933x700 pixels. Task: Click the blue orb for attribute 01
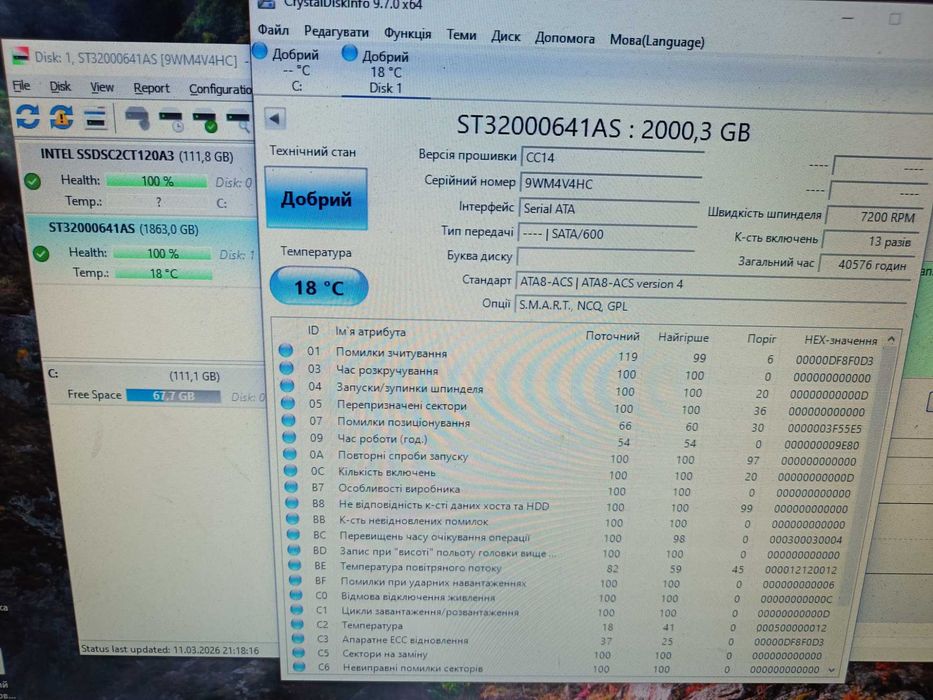286,350
